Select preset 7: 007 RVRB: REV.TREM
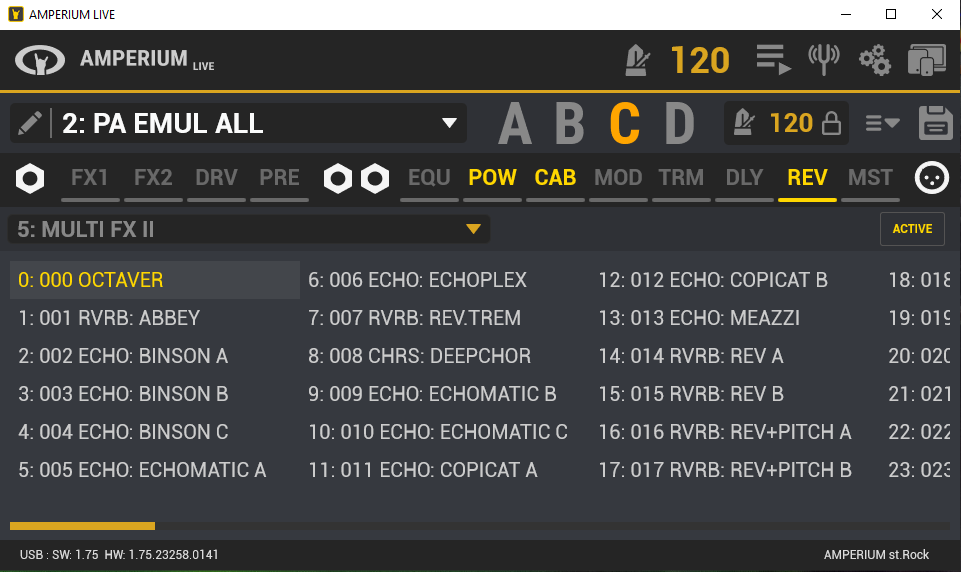 [445, 318]
